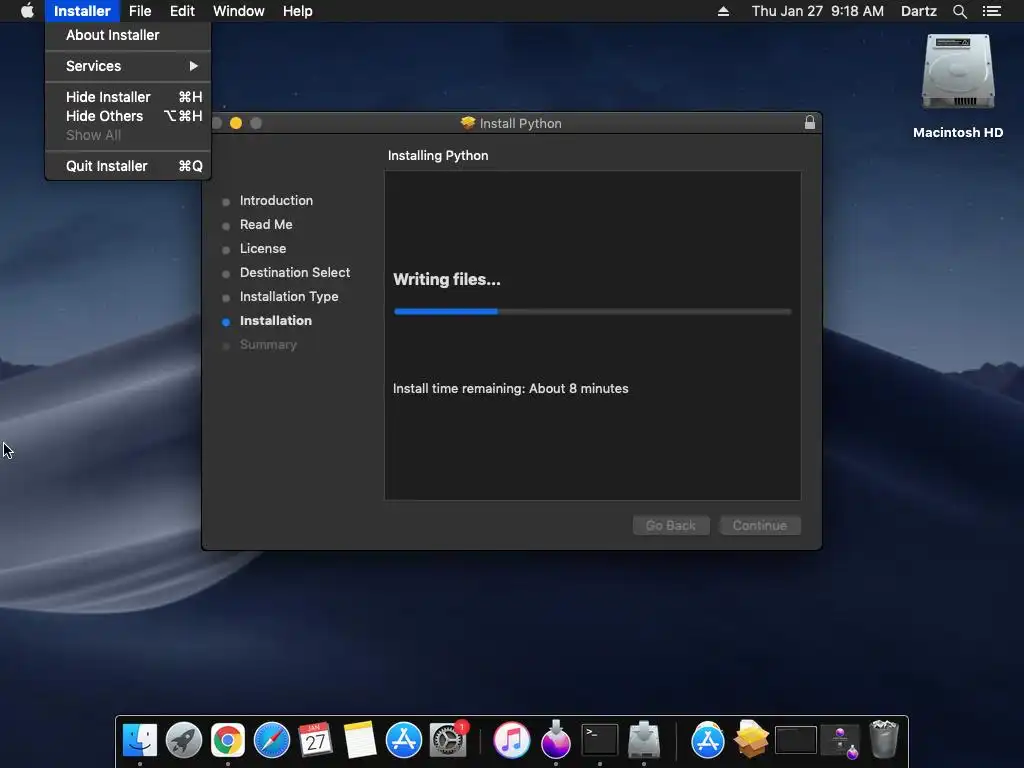Click the Introduction step in sidebar
The width and height of the screenshot is (1024, 768).
276,200
